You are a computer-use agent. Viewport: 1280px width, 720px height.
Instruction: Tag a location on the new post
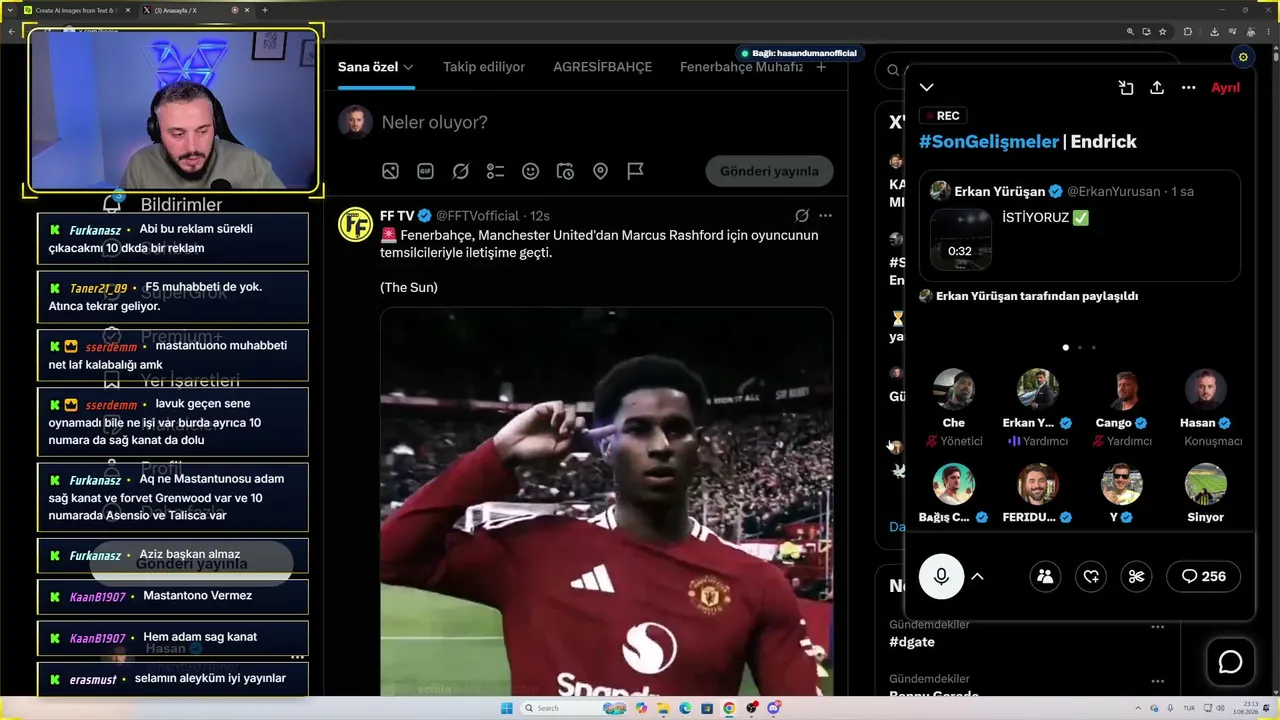pyautogui.click(x=600, y=171)
